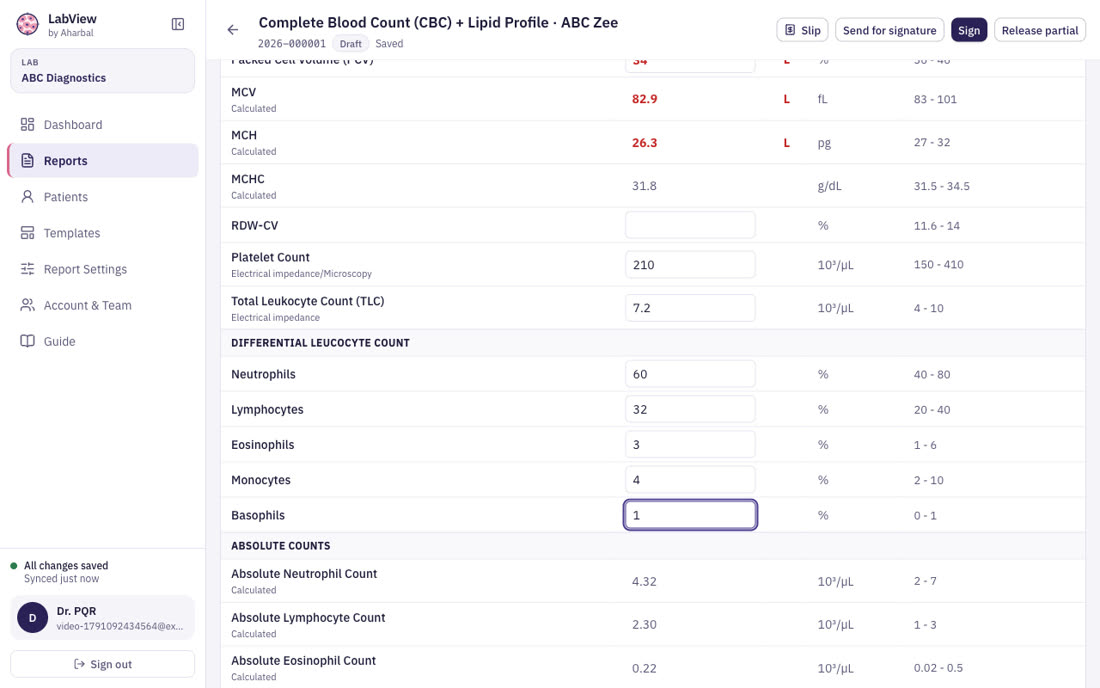Click the Platelet Count input field
This screenshot has width=1100, height=688.
pos(690,265)
